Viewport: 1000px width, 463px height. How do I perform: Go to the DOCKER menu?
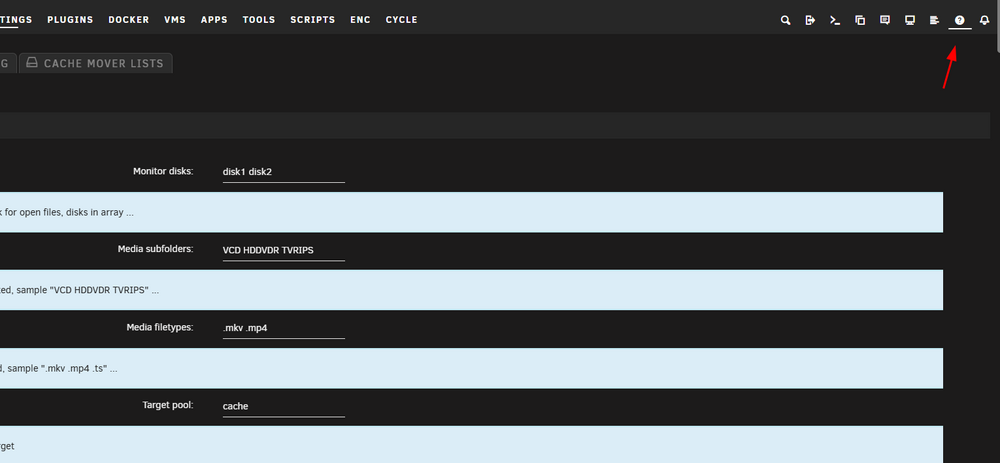129,20
